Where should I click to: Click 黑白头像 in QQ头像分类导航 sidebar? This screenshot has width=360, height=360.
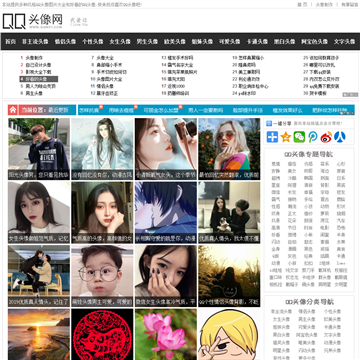click(281, 335)
